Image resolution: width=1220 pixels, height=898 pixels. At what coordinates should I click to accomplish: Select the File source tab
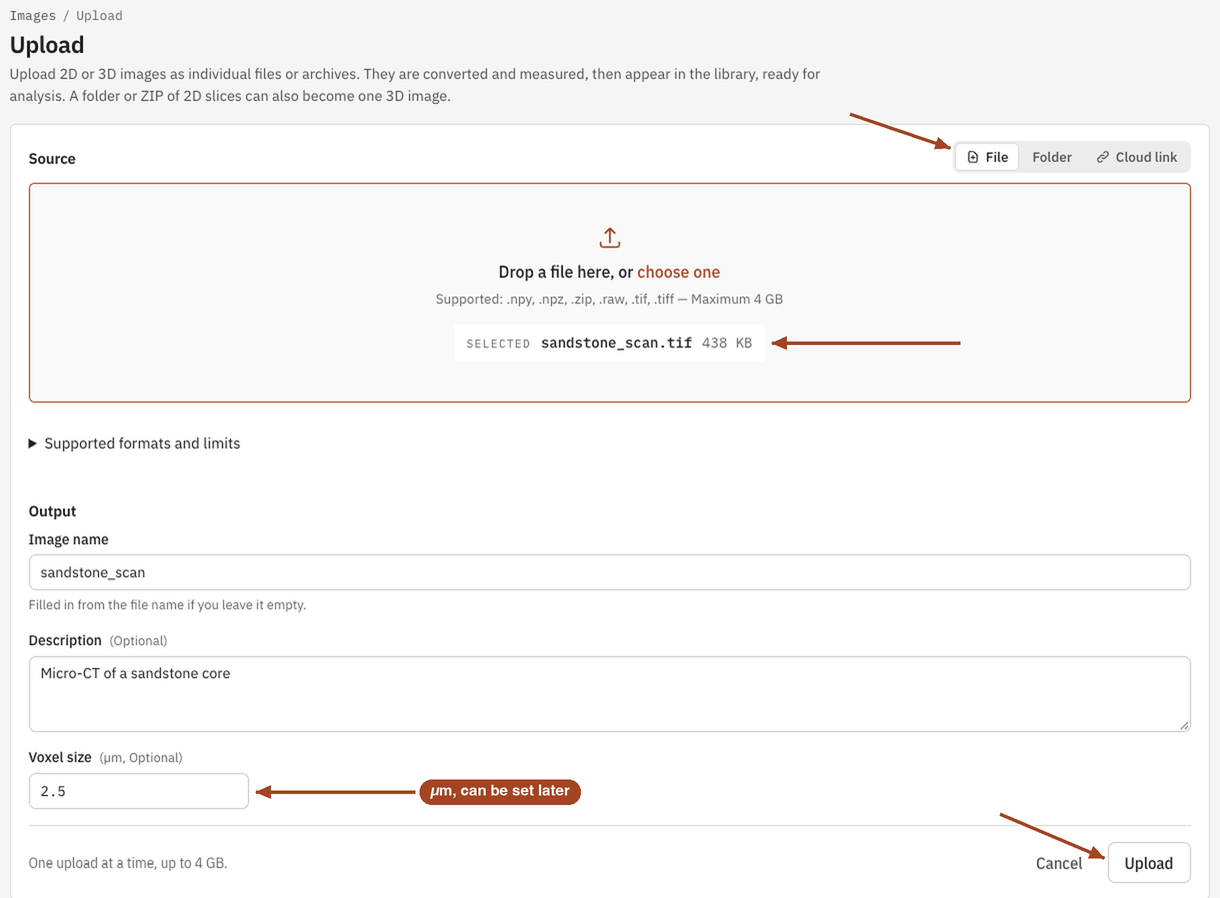pos(987,157)
